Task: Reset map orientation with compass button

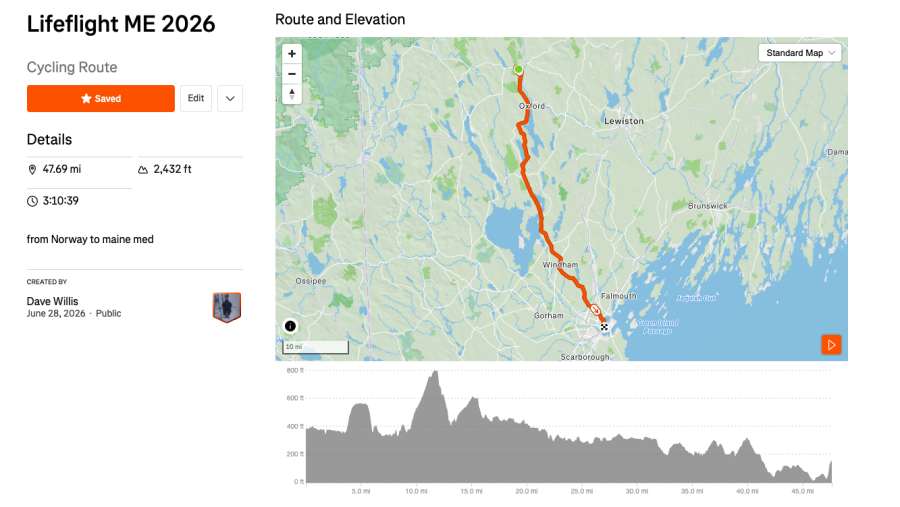Action: [x=292, y=94]
